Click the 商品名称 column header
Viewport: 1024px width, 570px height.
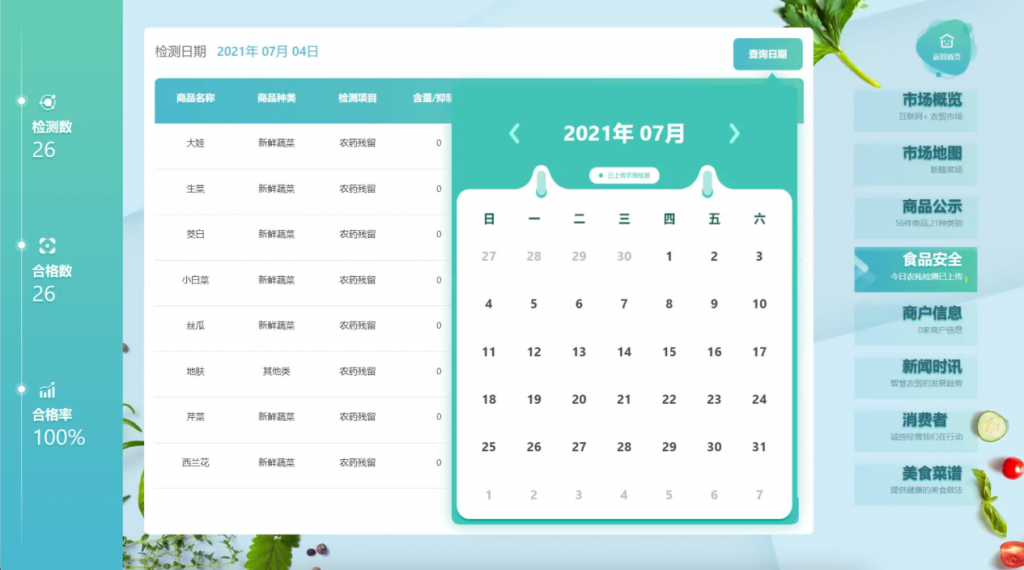click(195, 99)
